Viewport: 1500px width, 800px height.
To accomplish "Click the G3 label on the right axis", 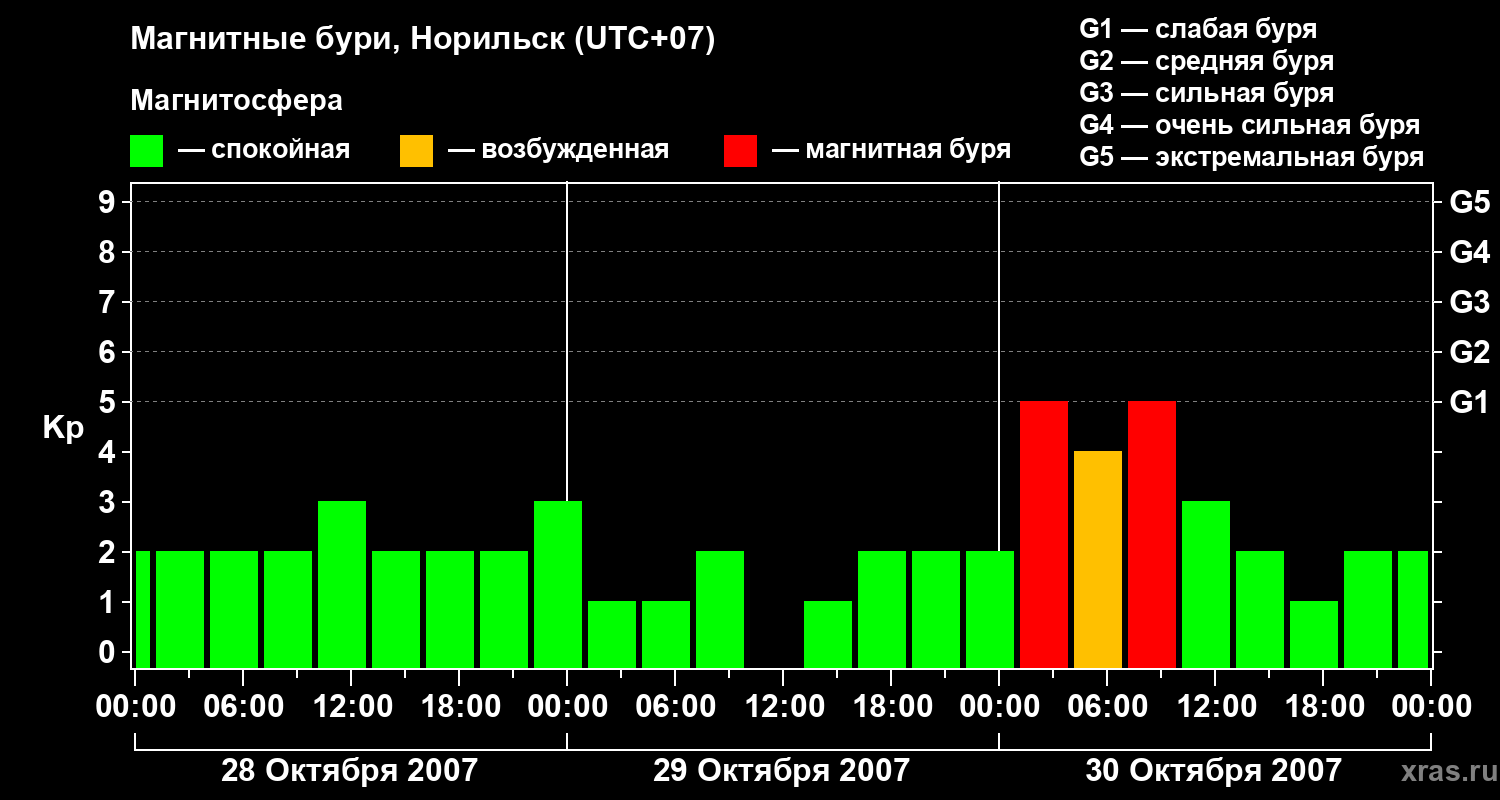I will click(x=1469, y=302).
